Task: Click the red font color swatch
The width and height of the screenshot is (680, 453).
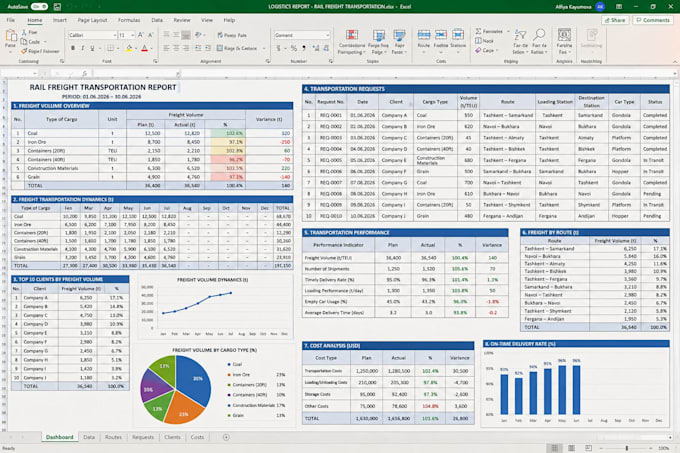Action: [x=144, y=48]
